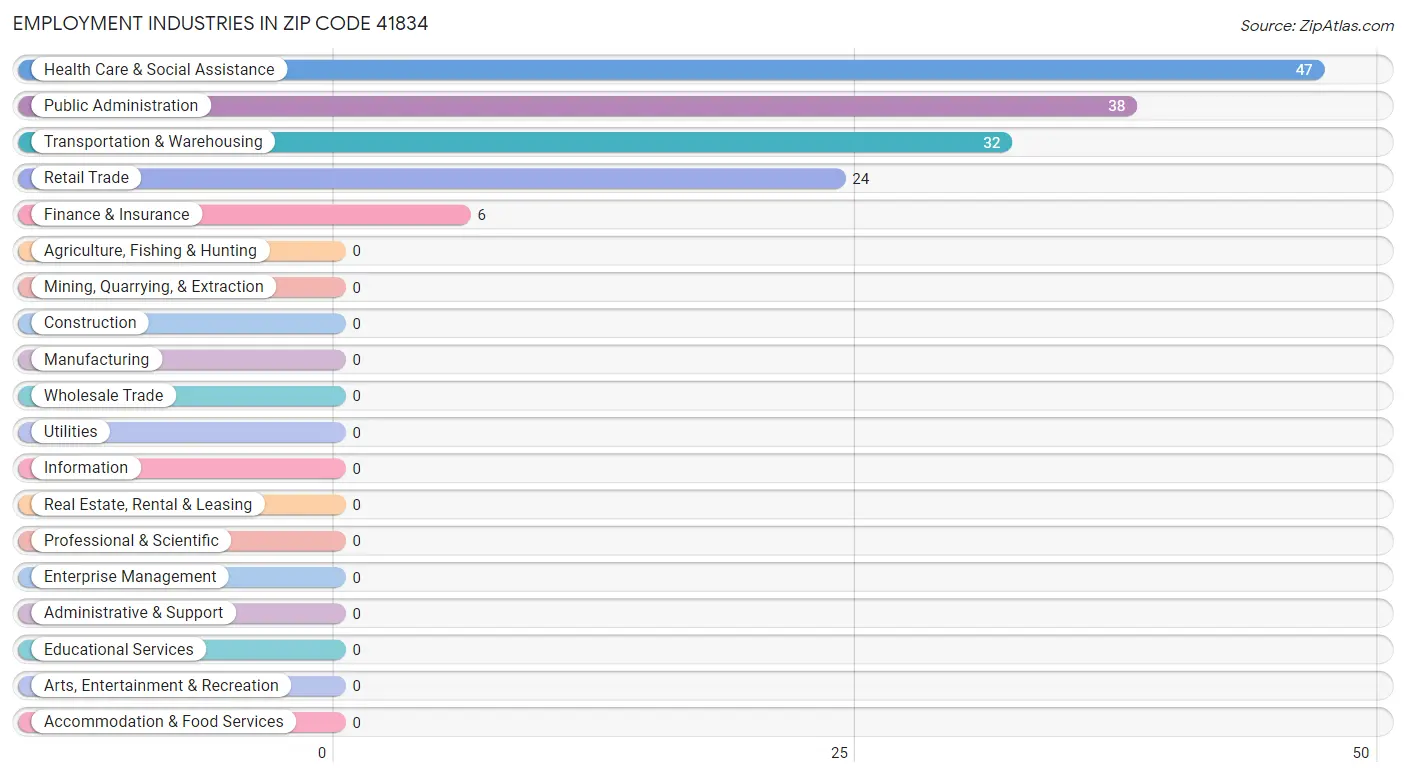Click the Wholesale Trade label

coord(103,396)
